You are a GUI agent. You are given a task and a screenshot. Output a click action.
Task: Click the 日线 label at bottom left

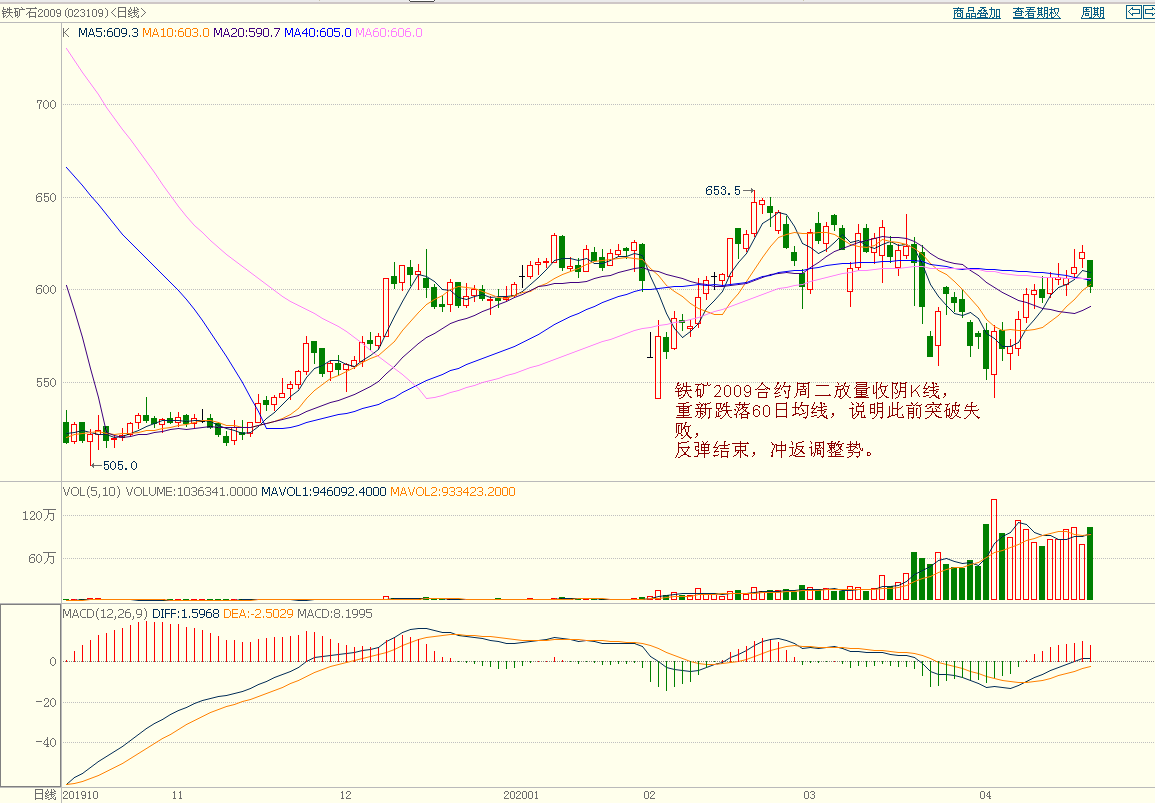[x=45, y=794]
